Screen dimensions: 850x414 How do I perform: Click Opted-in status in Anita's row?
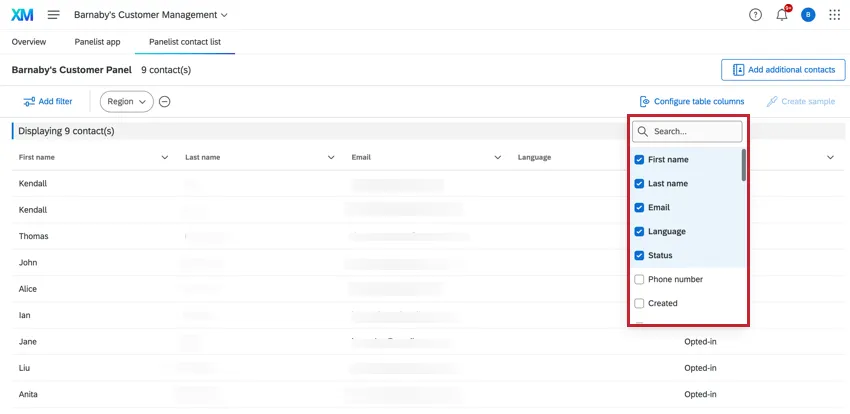point(700,394)
